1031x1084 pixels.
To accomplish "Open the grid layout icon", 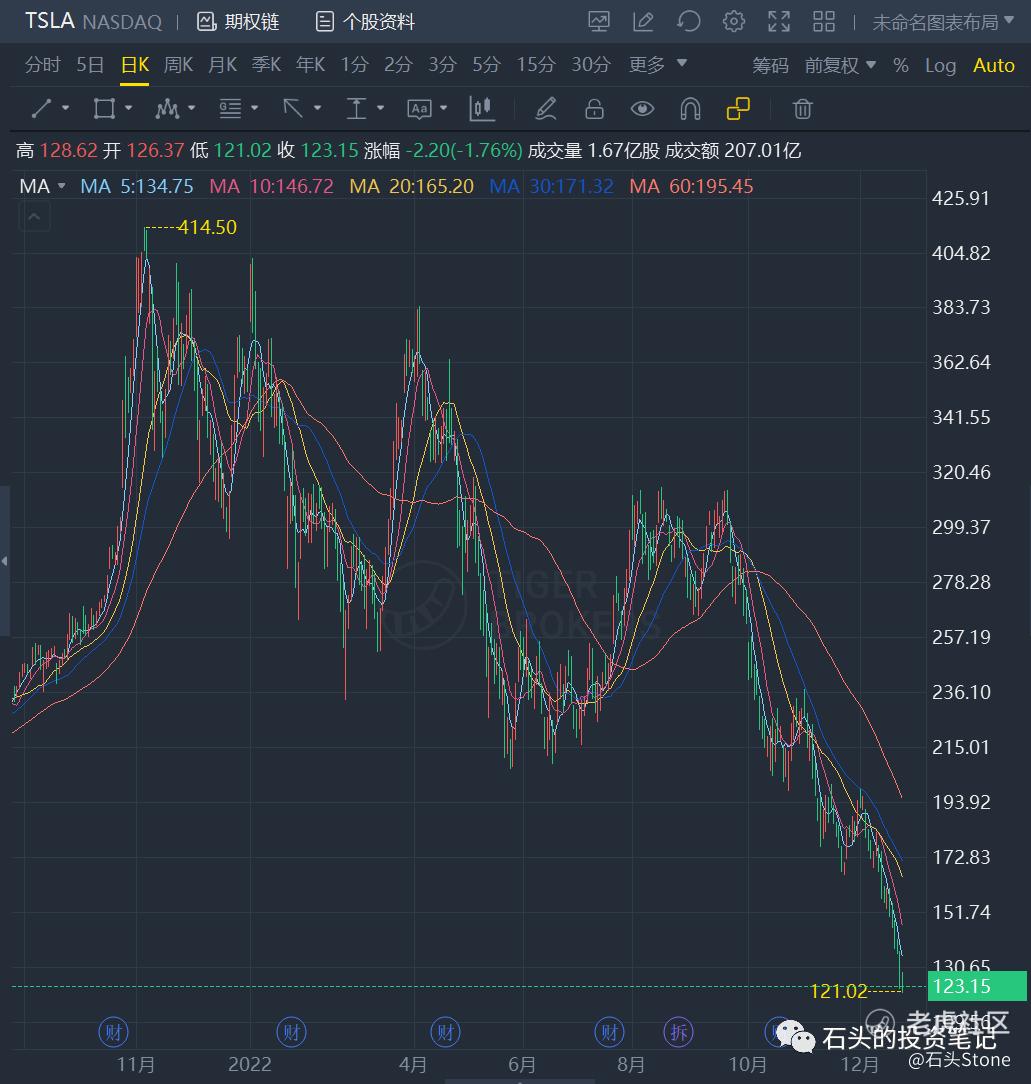I will (x=824, y=21).
